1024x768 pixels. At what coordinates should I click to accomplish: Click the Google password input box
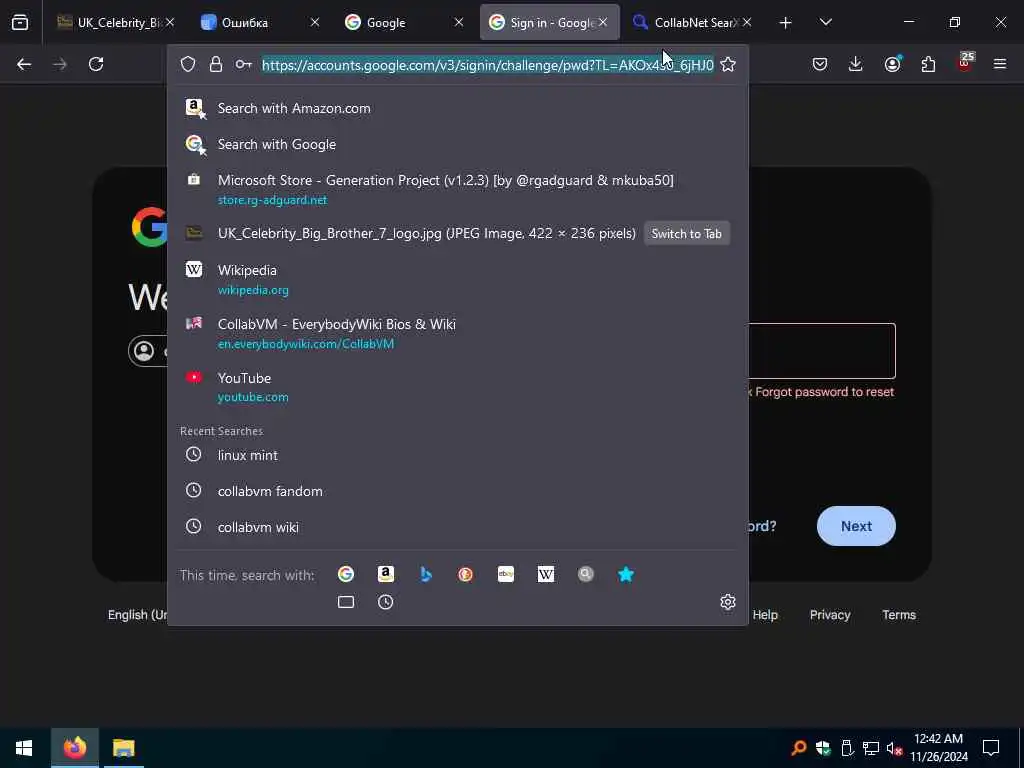[822, 351]
